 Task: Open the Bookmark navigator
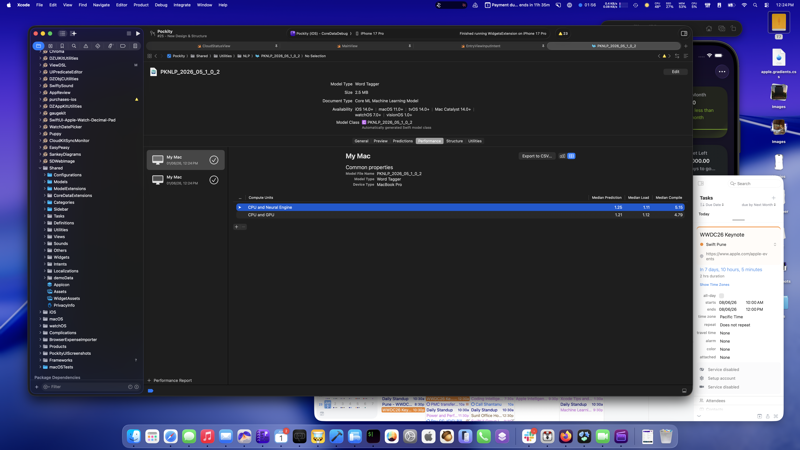tap(62, 46)
